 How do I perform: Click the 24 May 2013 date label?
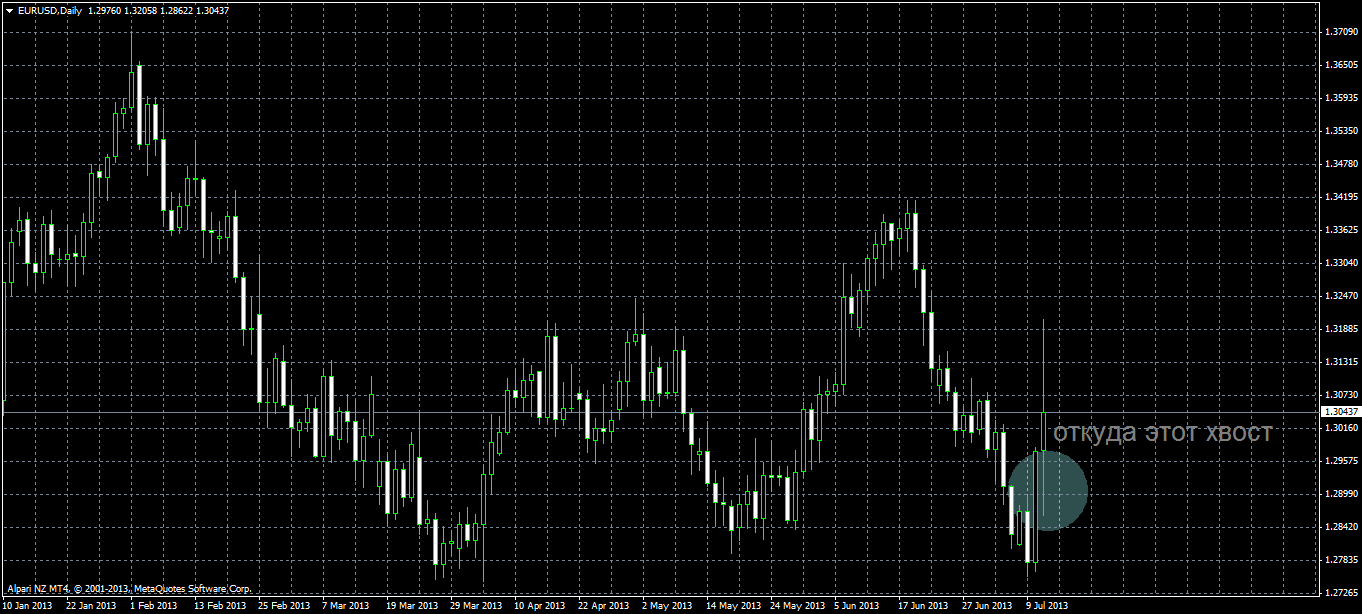click(x=796, y=606)
